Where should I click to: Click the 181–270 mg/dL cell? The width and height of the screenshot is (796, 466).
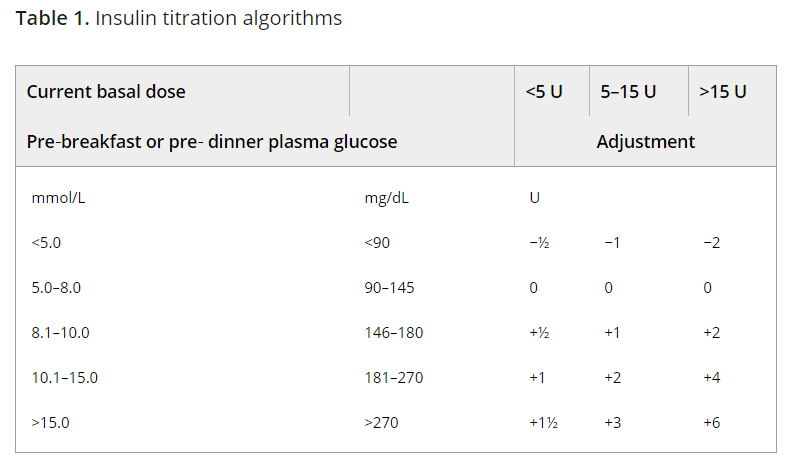pos(394,378)
